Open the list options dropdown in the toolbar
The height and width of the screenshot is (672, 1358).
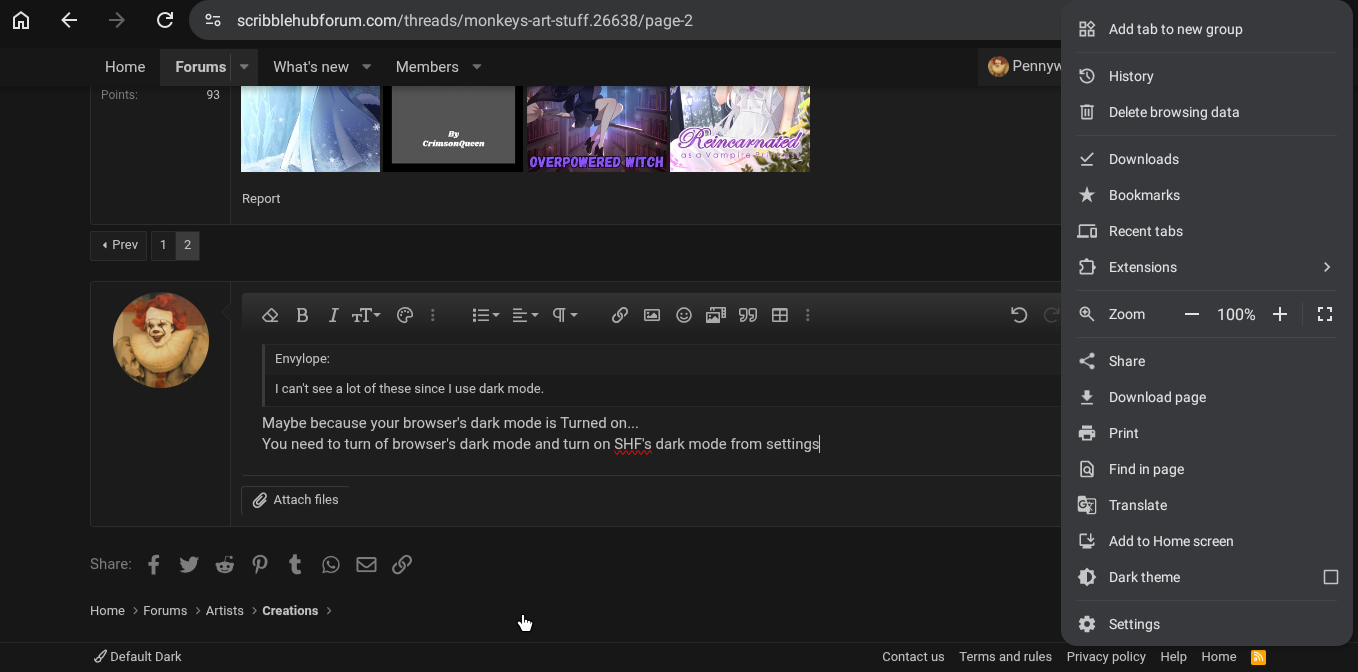click(x=485, y=315)
